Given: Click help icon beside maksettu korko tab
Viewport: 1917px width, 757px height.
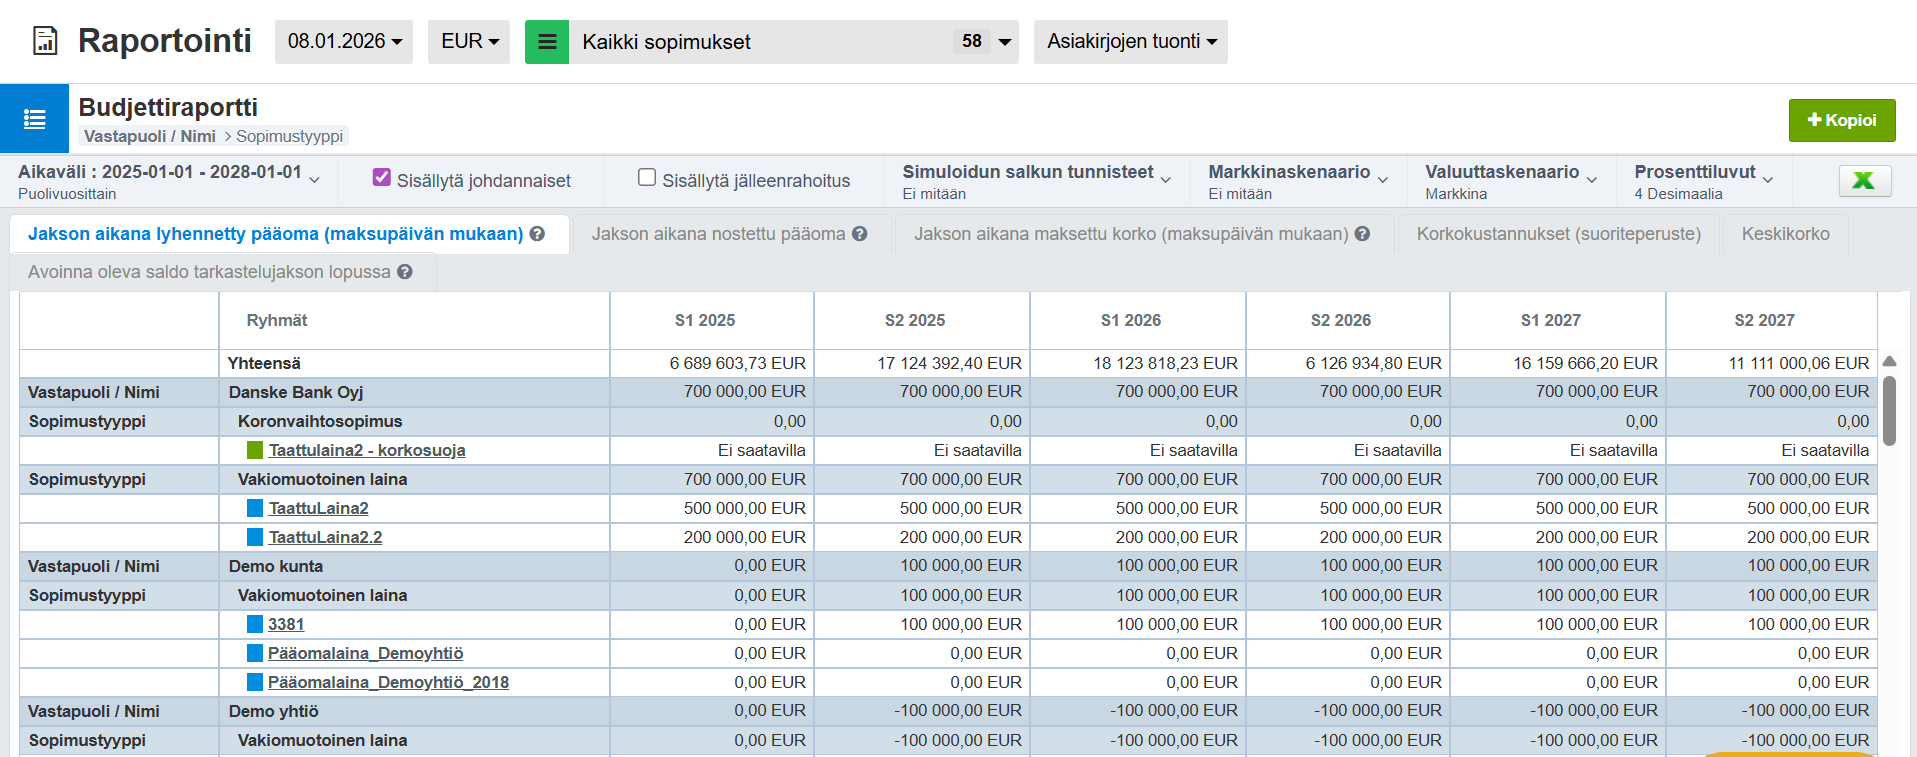Looking at the screenshot, I should pos(1362,234).
